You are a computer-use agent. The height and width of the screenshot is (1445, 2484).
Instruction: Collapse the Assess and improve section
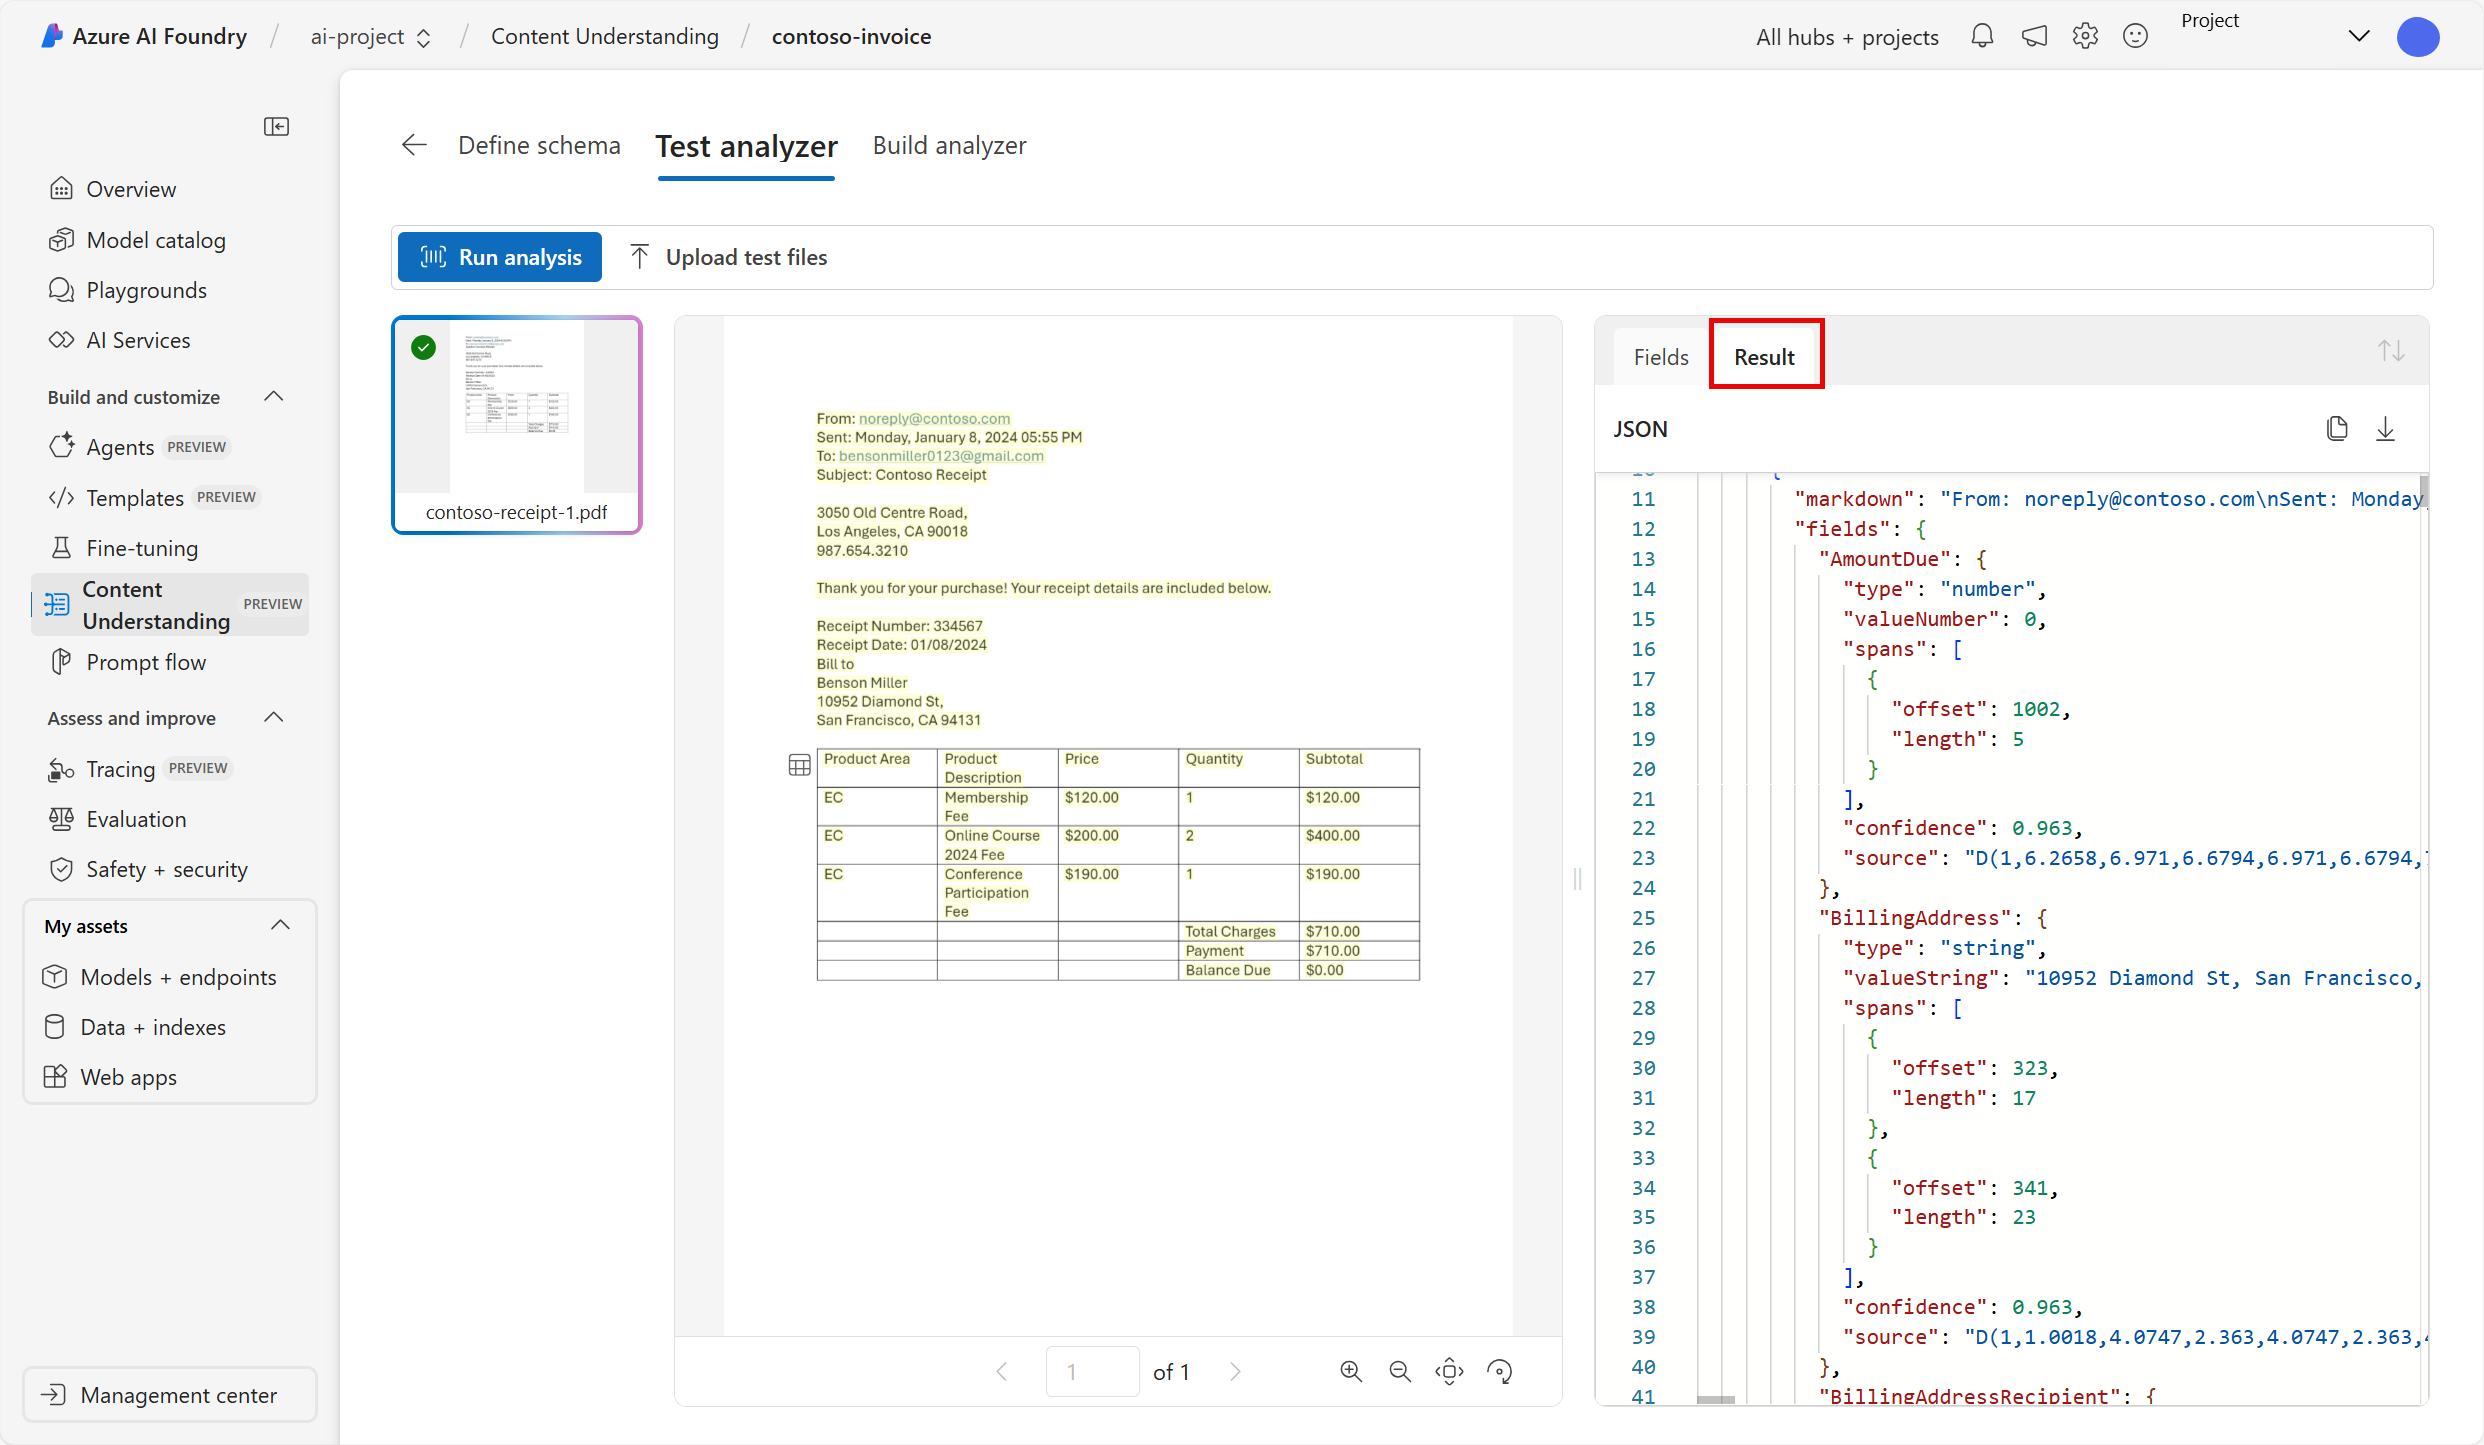pyautogui.click(x=274, y=718)
